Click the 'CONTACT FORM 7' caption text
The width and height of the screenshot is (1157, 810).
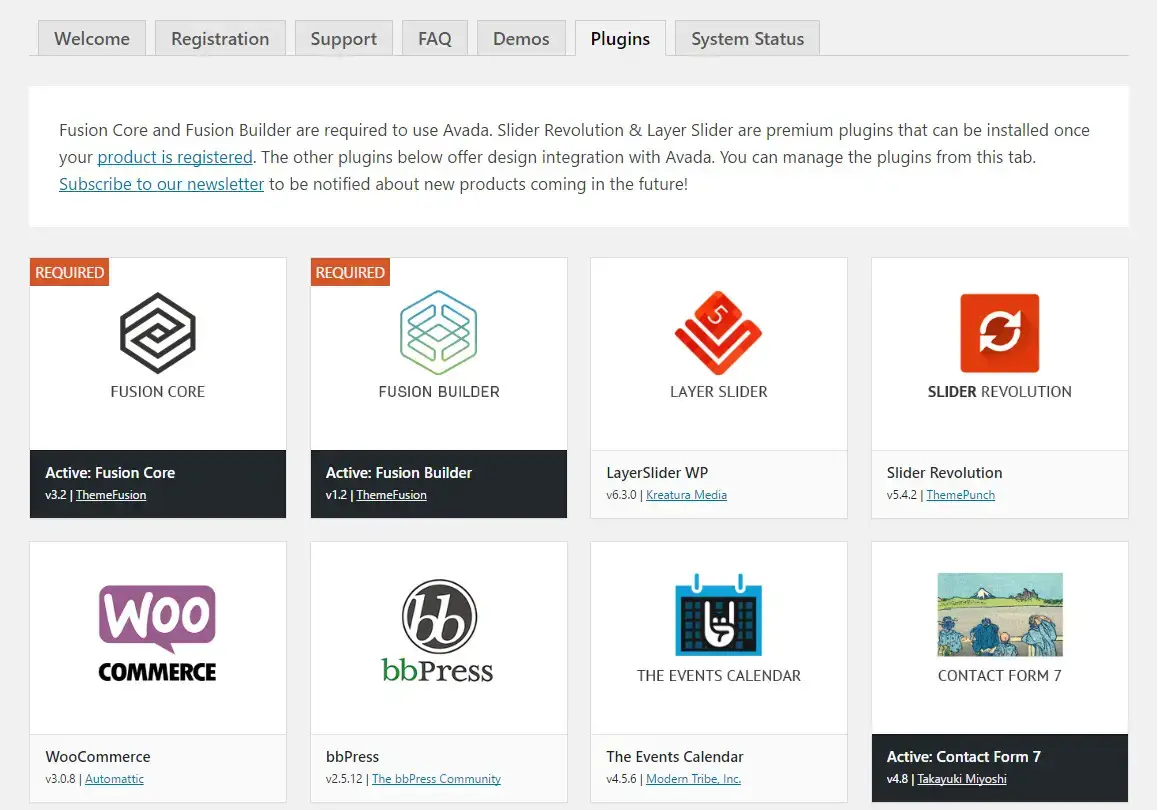pos(999,676)
